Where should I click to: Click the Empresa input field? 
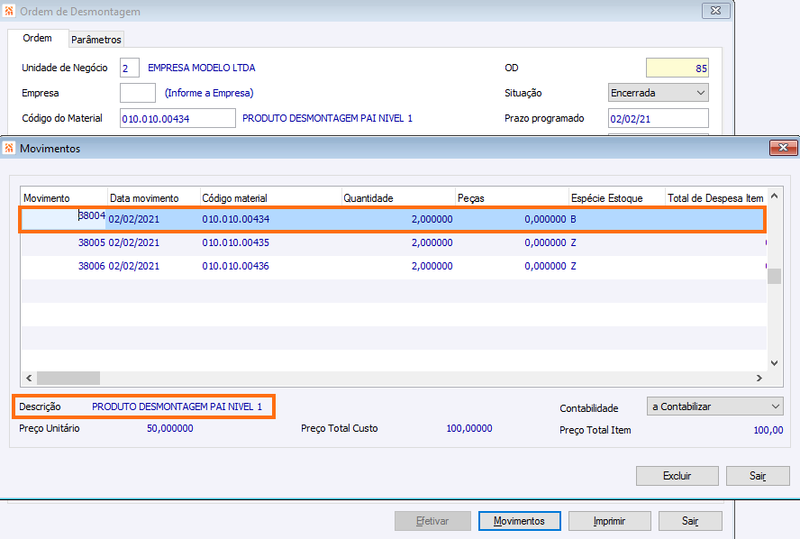137,93
